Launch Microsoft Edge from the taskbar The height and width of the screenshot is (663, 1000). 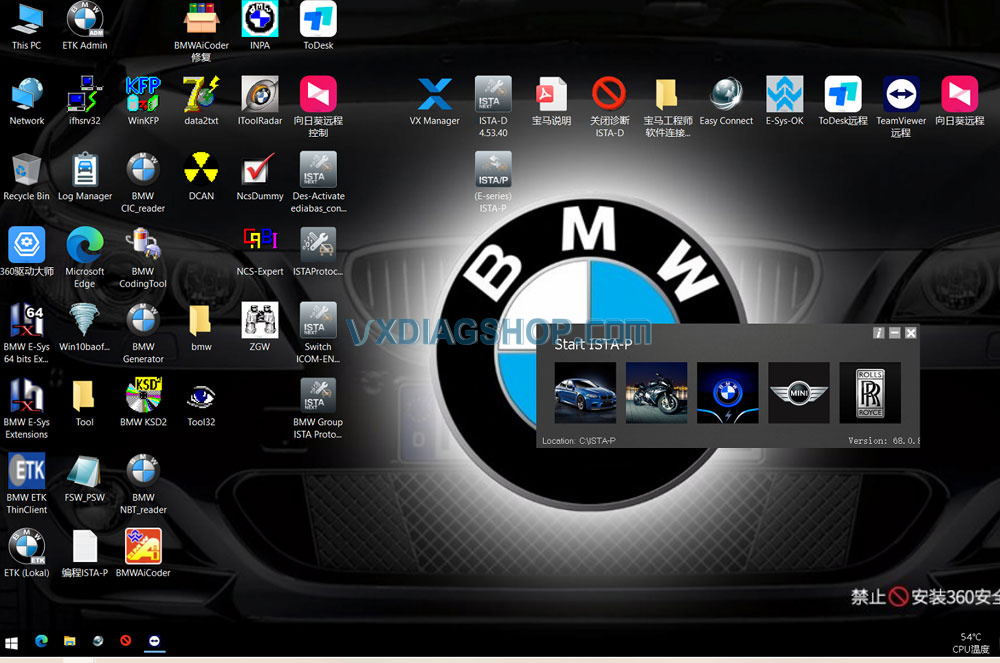click(x=41, y=641)
